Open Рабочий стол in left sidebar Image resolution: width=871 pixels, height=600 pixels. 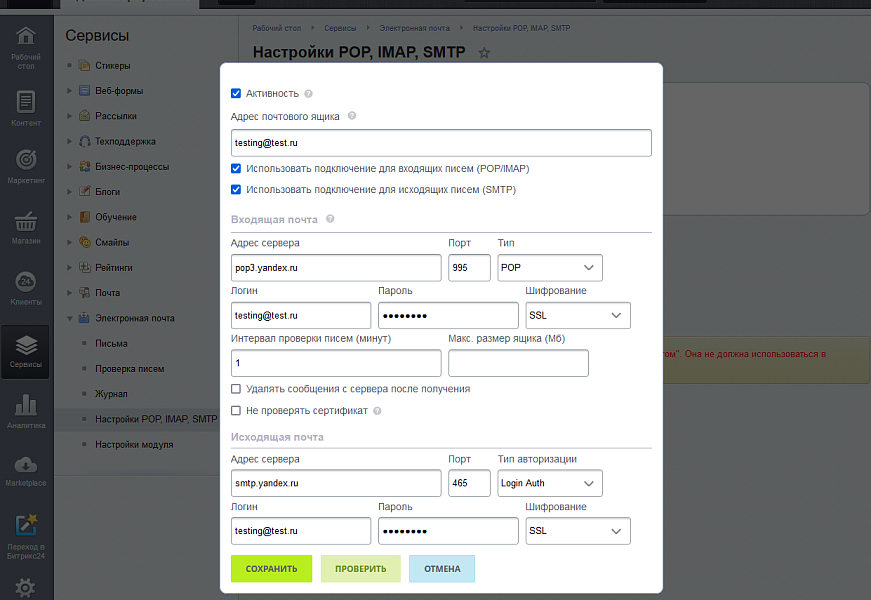coord(26,47)
